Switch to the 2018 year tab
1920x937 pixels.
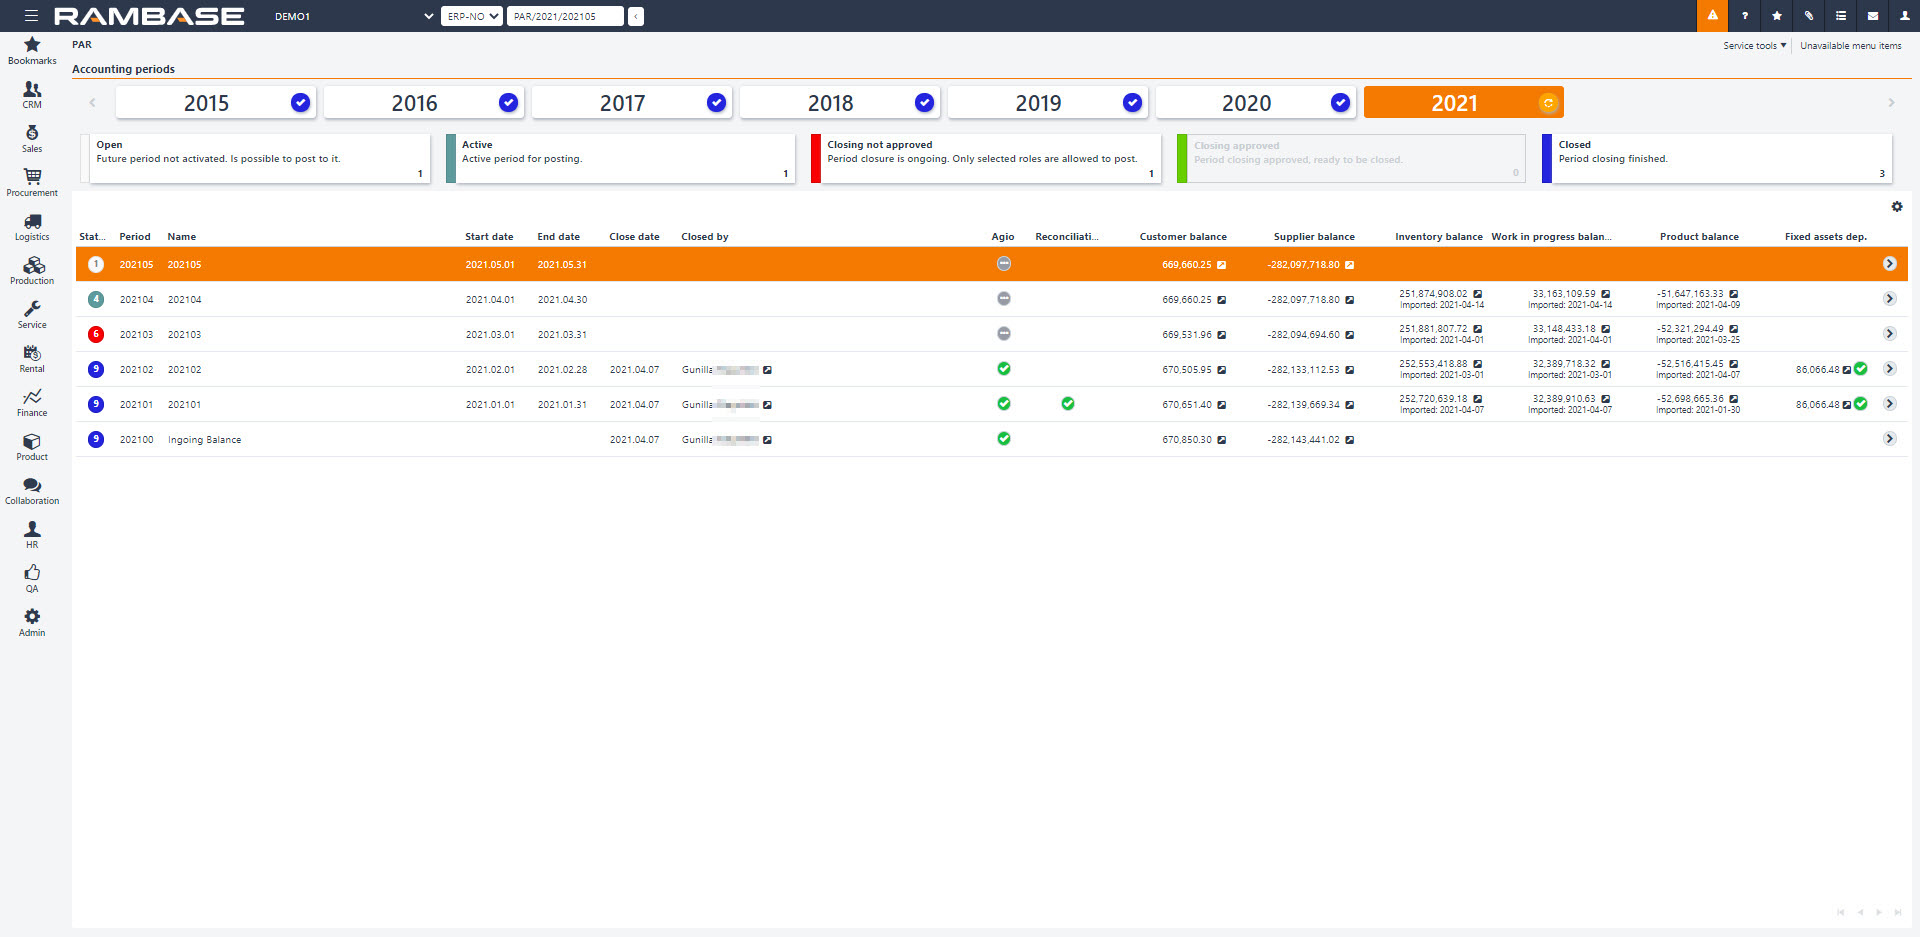coord(838,103)
